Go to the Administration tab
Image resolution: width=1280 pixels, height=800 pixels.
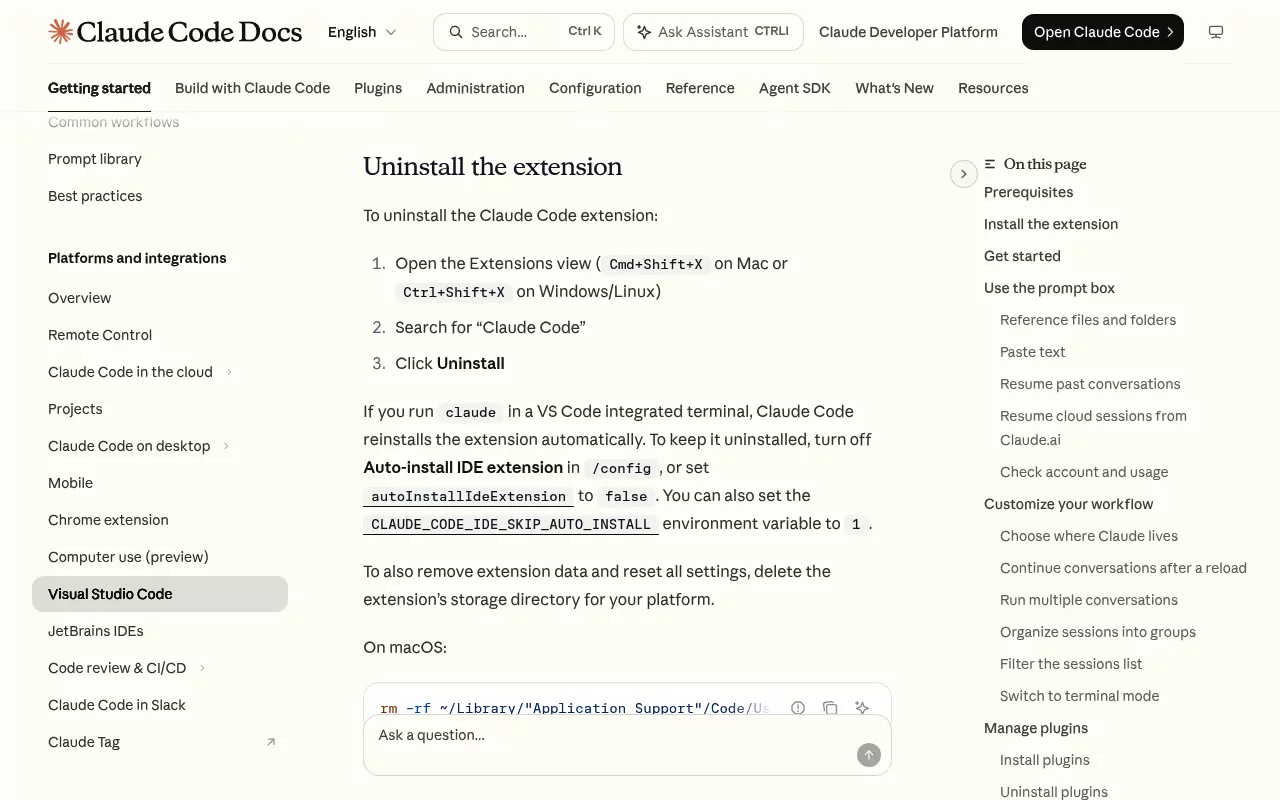(x=475, y=88)
